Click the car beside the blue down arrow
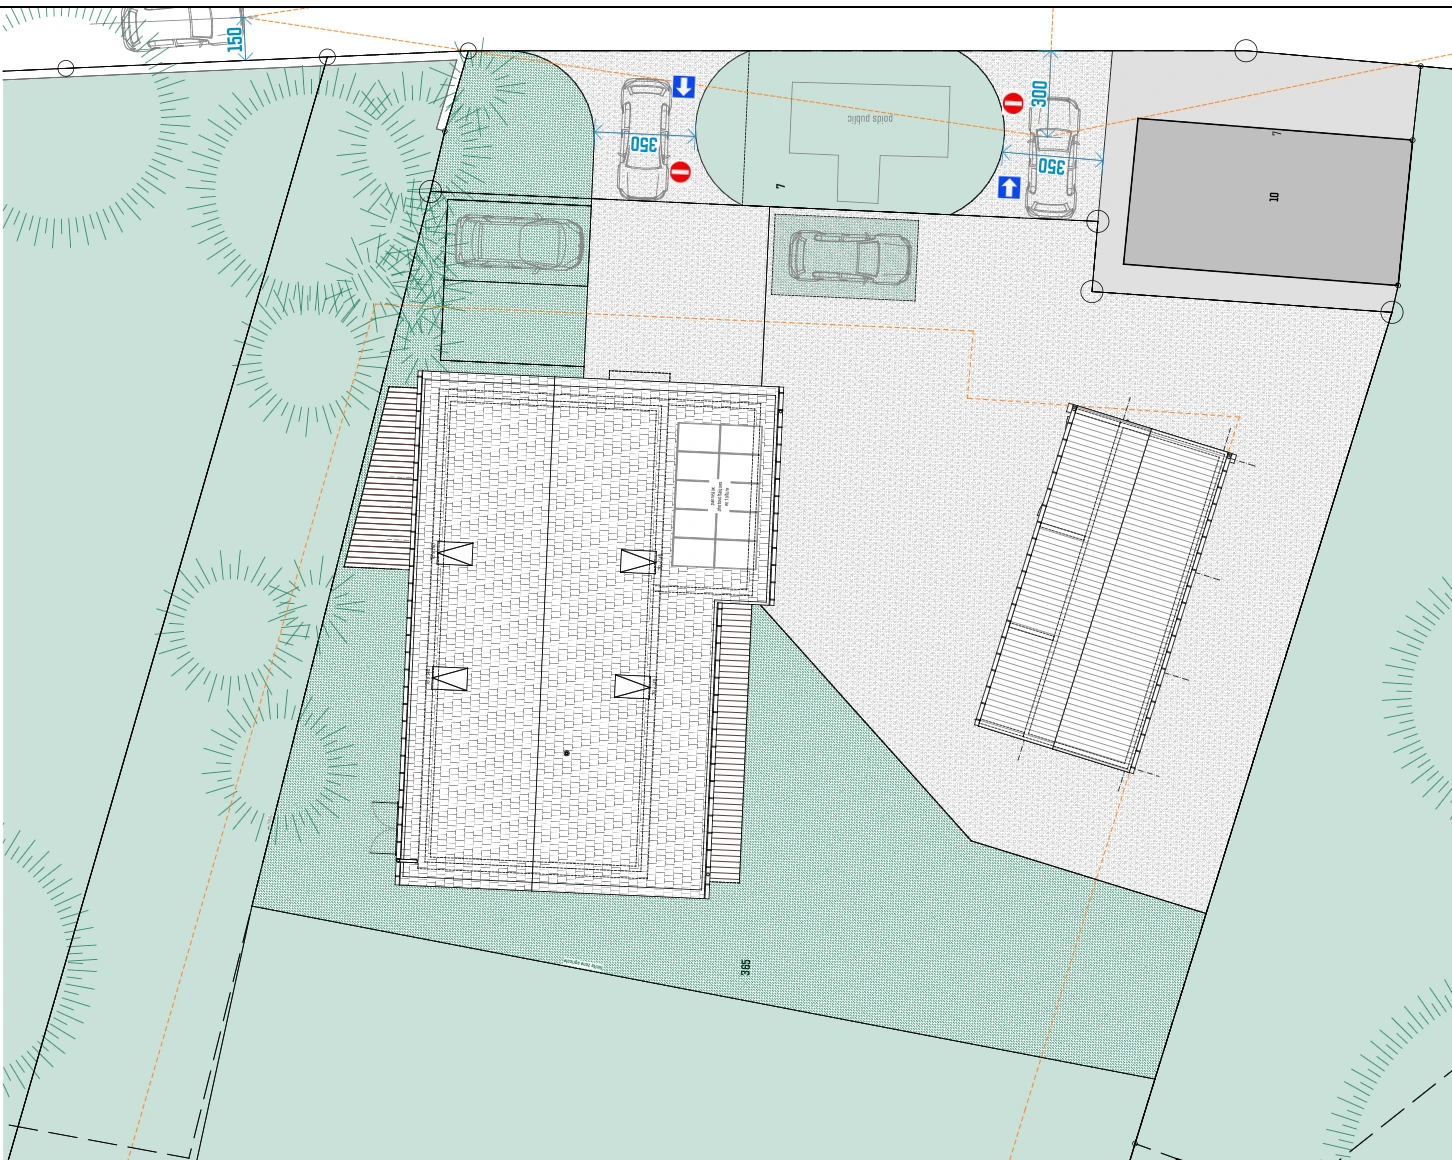This screenshot has width=1452, height=1160. click(645, 140)
